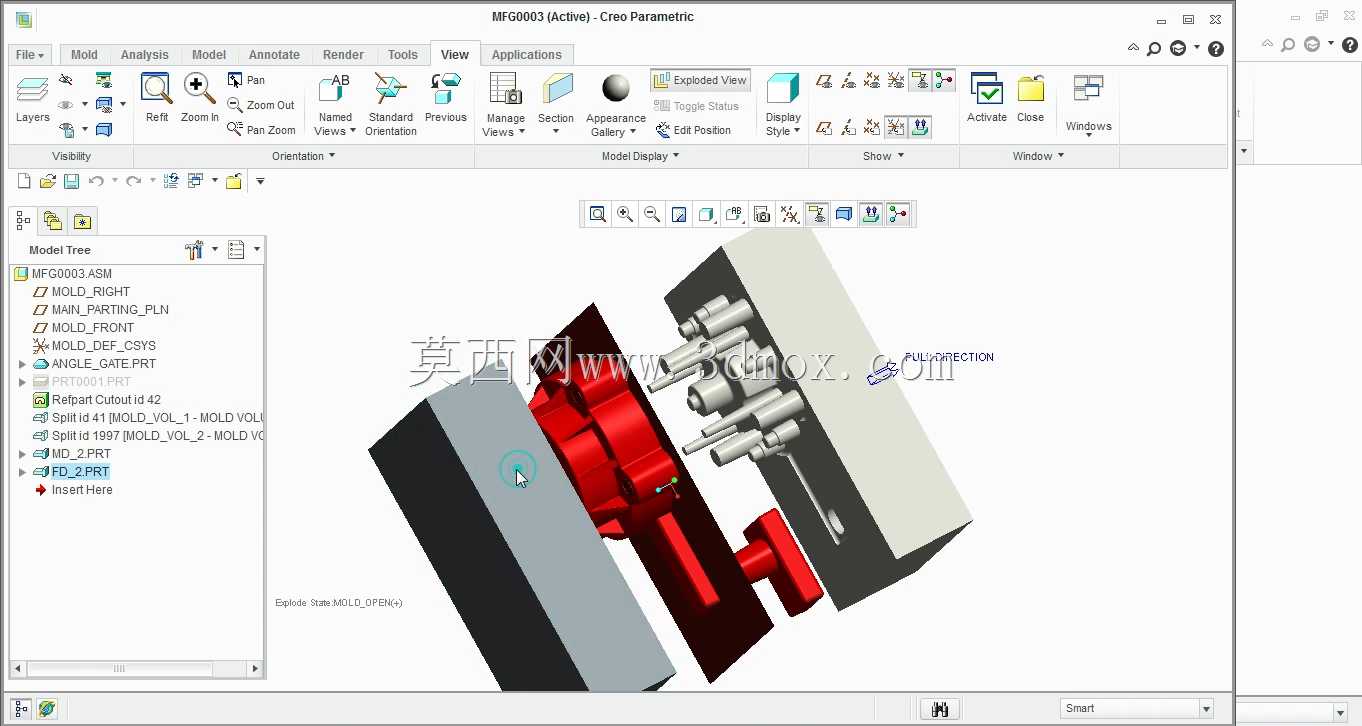Switch to the Favorites navigator tab
Screen dimensions: 1362x726
pos(82,221)
